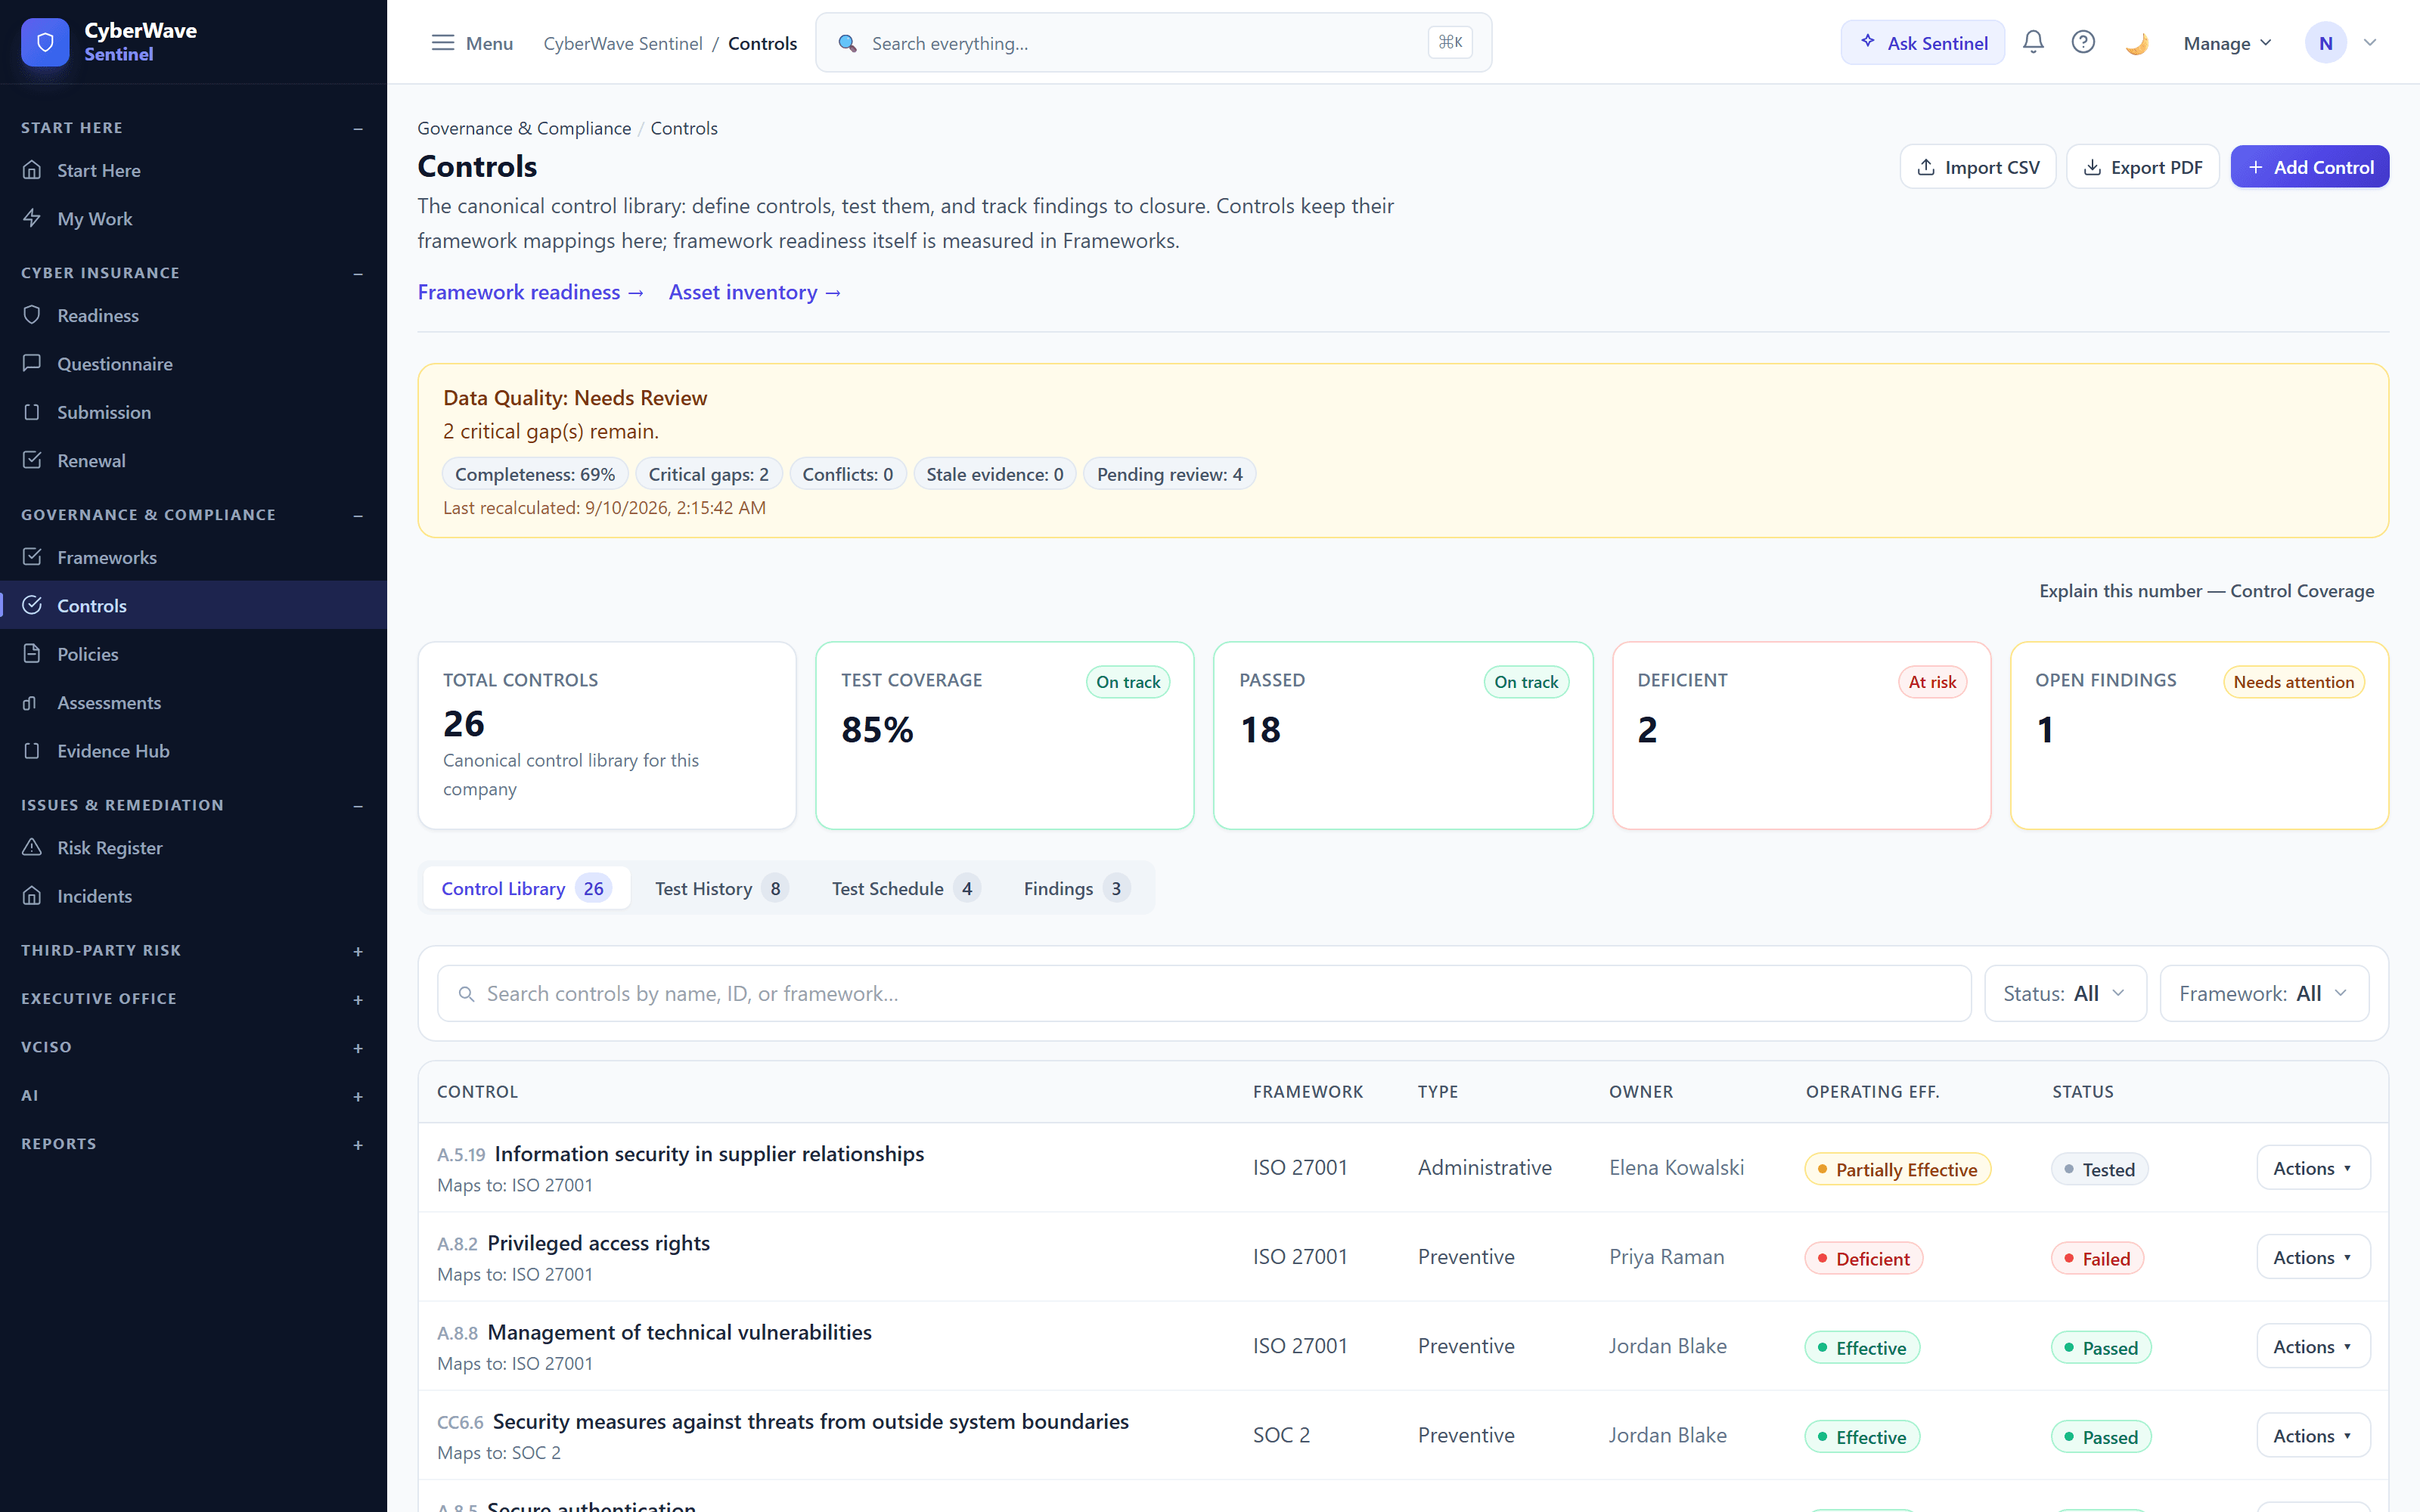This screenshot has height=1512, width=2420.
Task: Click the Submission document icon
Action: coord(32,412)
